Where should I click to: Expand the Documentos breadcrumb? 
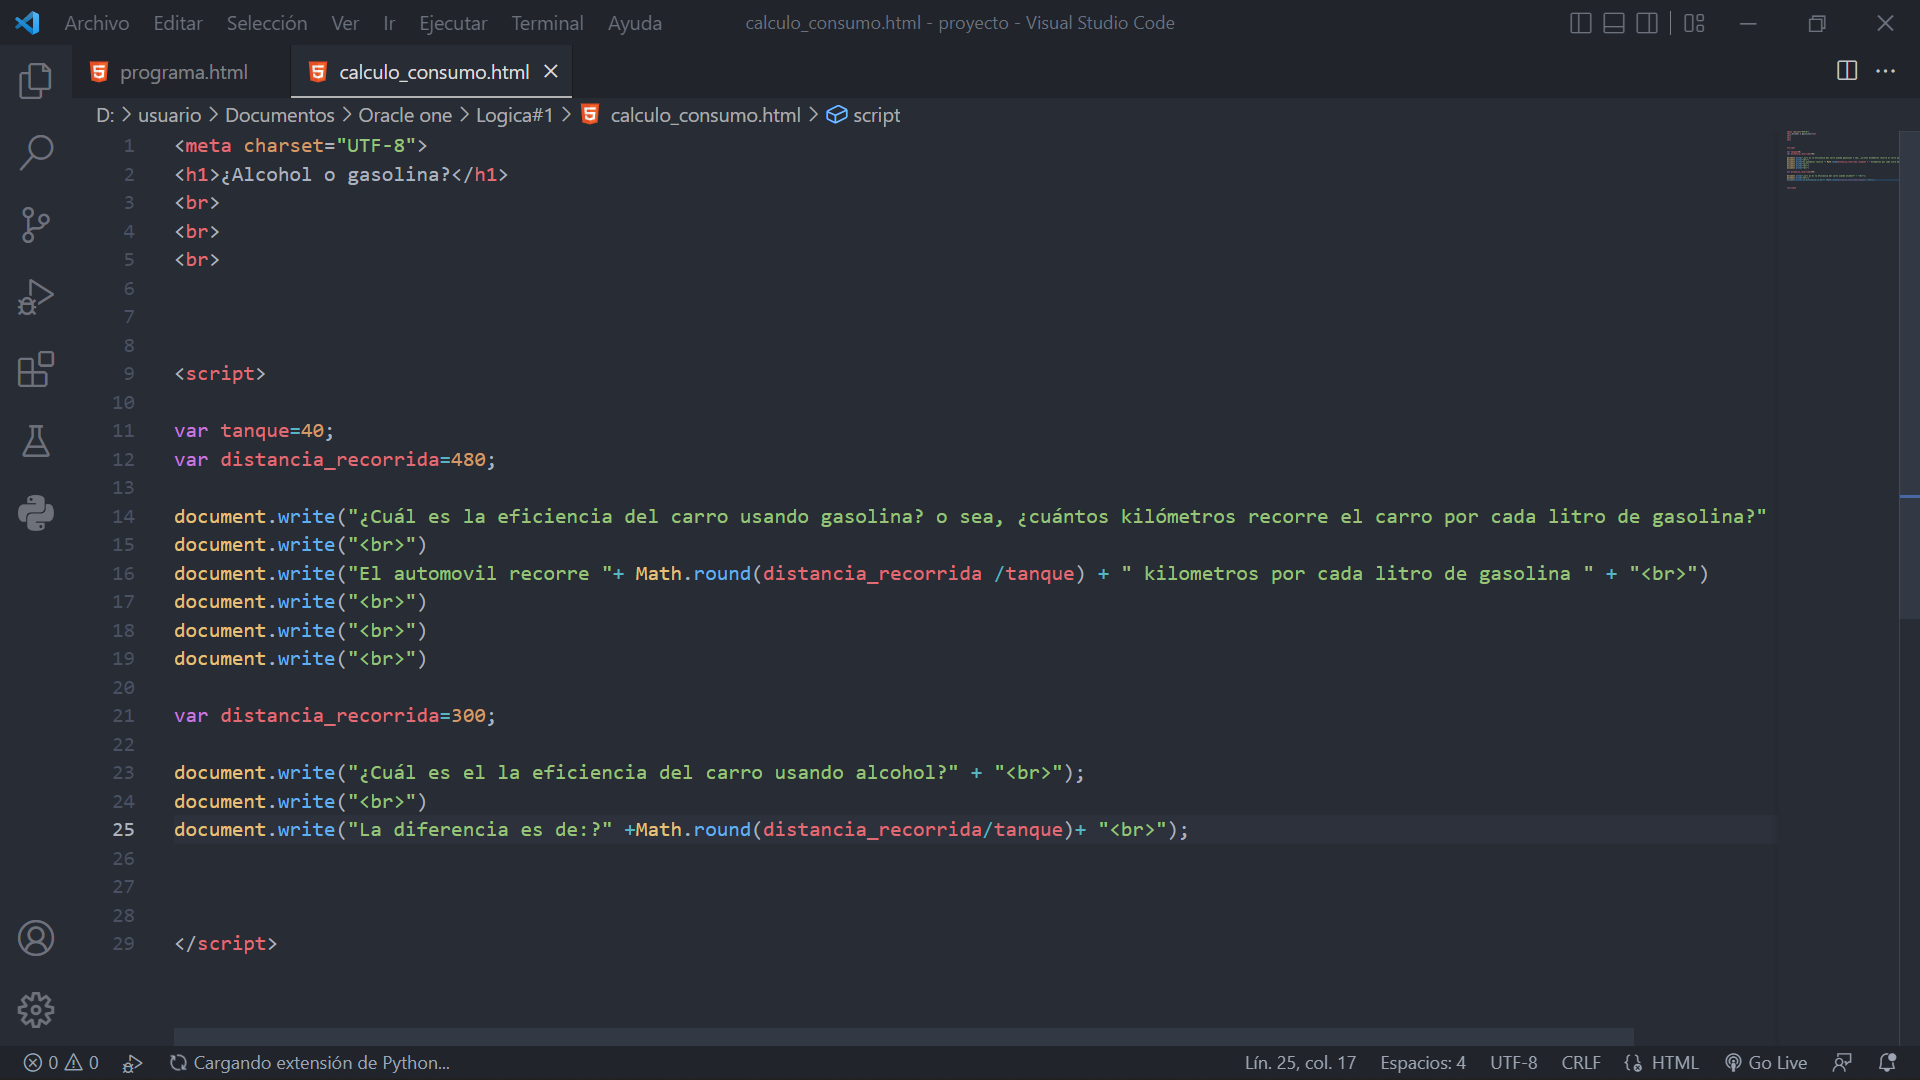pyautogui.click(x=280, y=115)
